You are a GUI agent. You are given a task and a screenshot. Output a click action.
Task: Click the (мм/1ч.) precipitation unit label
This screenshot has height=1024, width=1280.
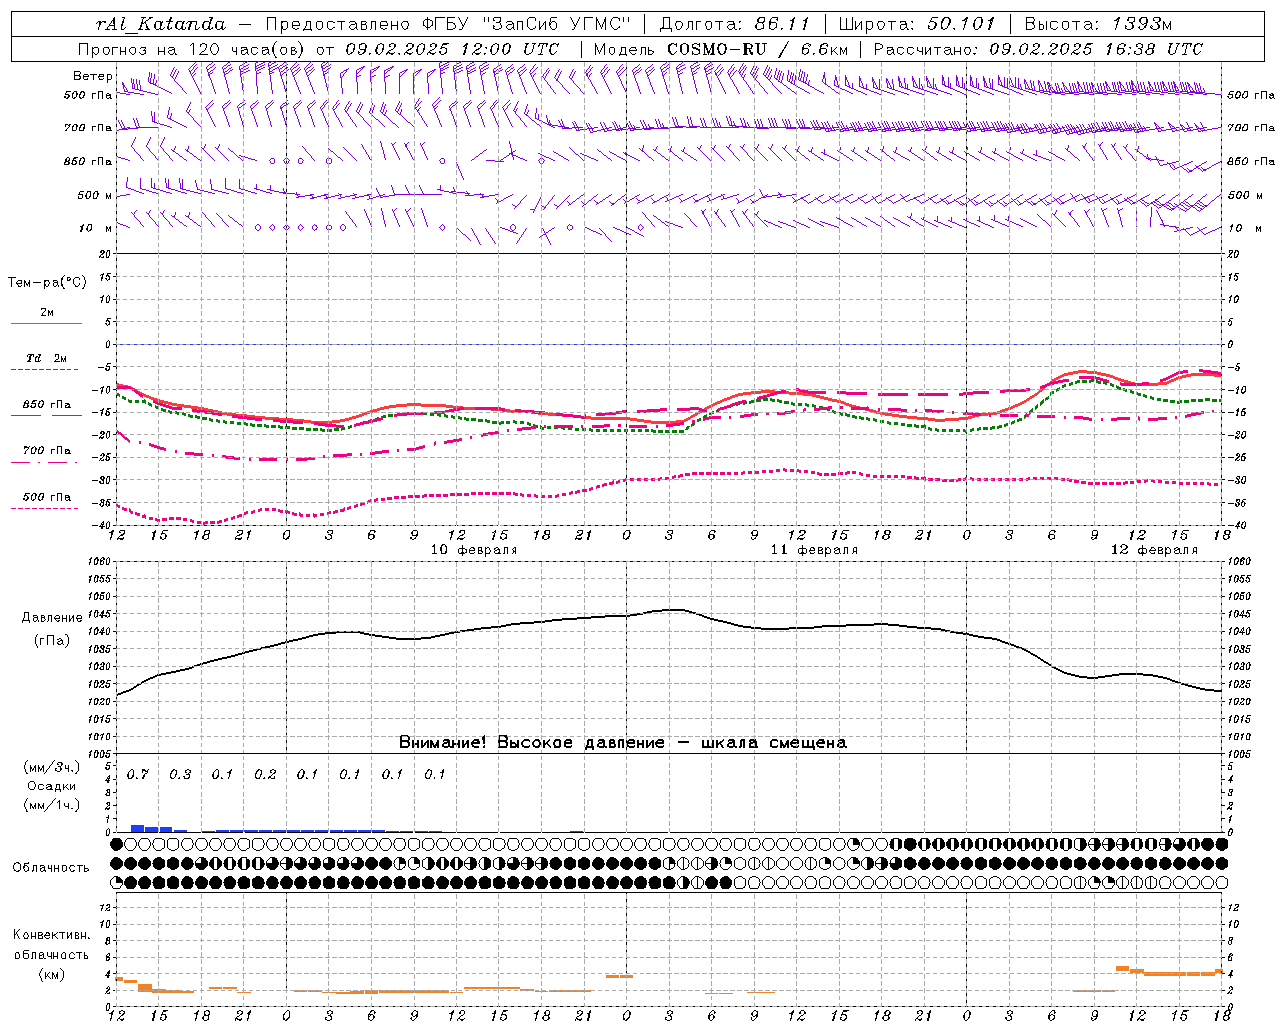click(52, 805)
